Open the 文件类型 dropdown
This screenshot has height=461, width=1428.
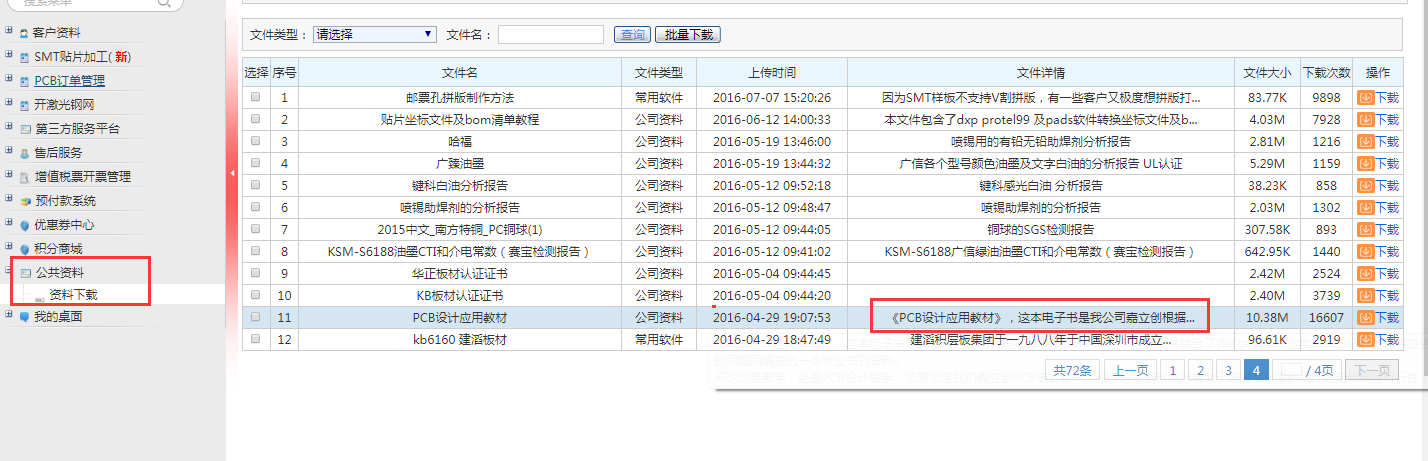pyautogui.click(x=374, y=34)
